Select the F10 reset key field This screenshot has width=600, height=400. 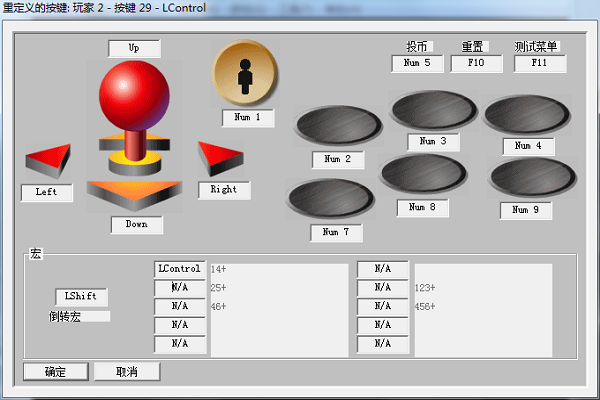pyautogui.click(x=475, y=64)
